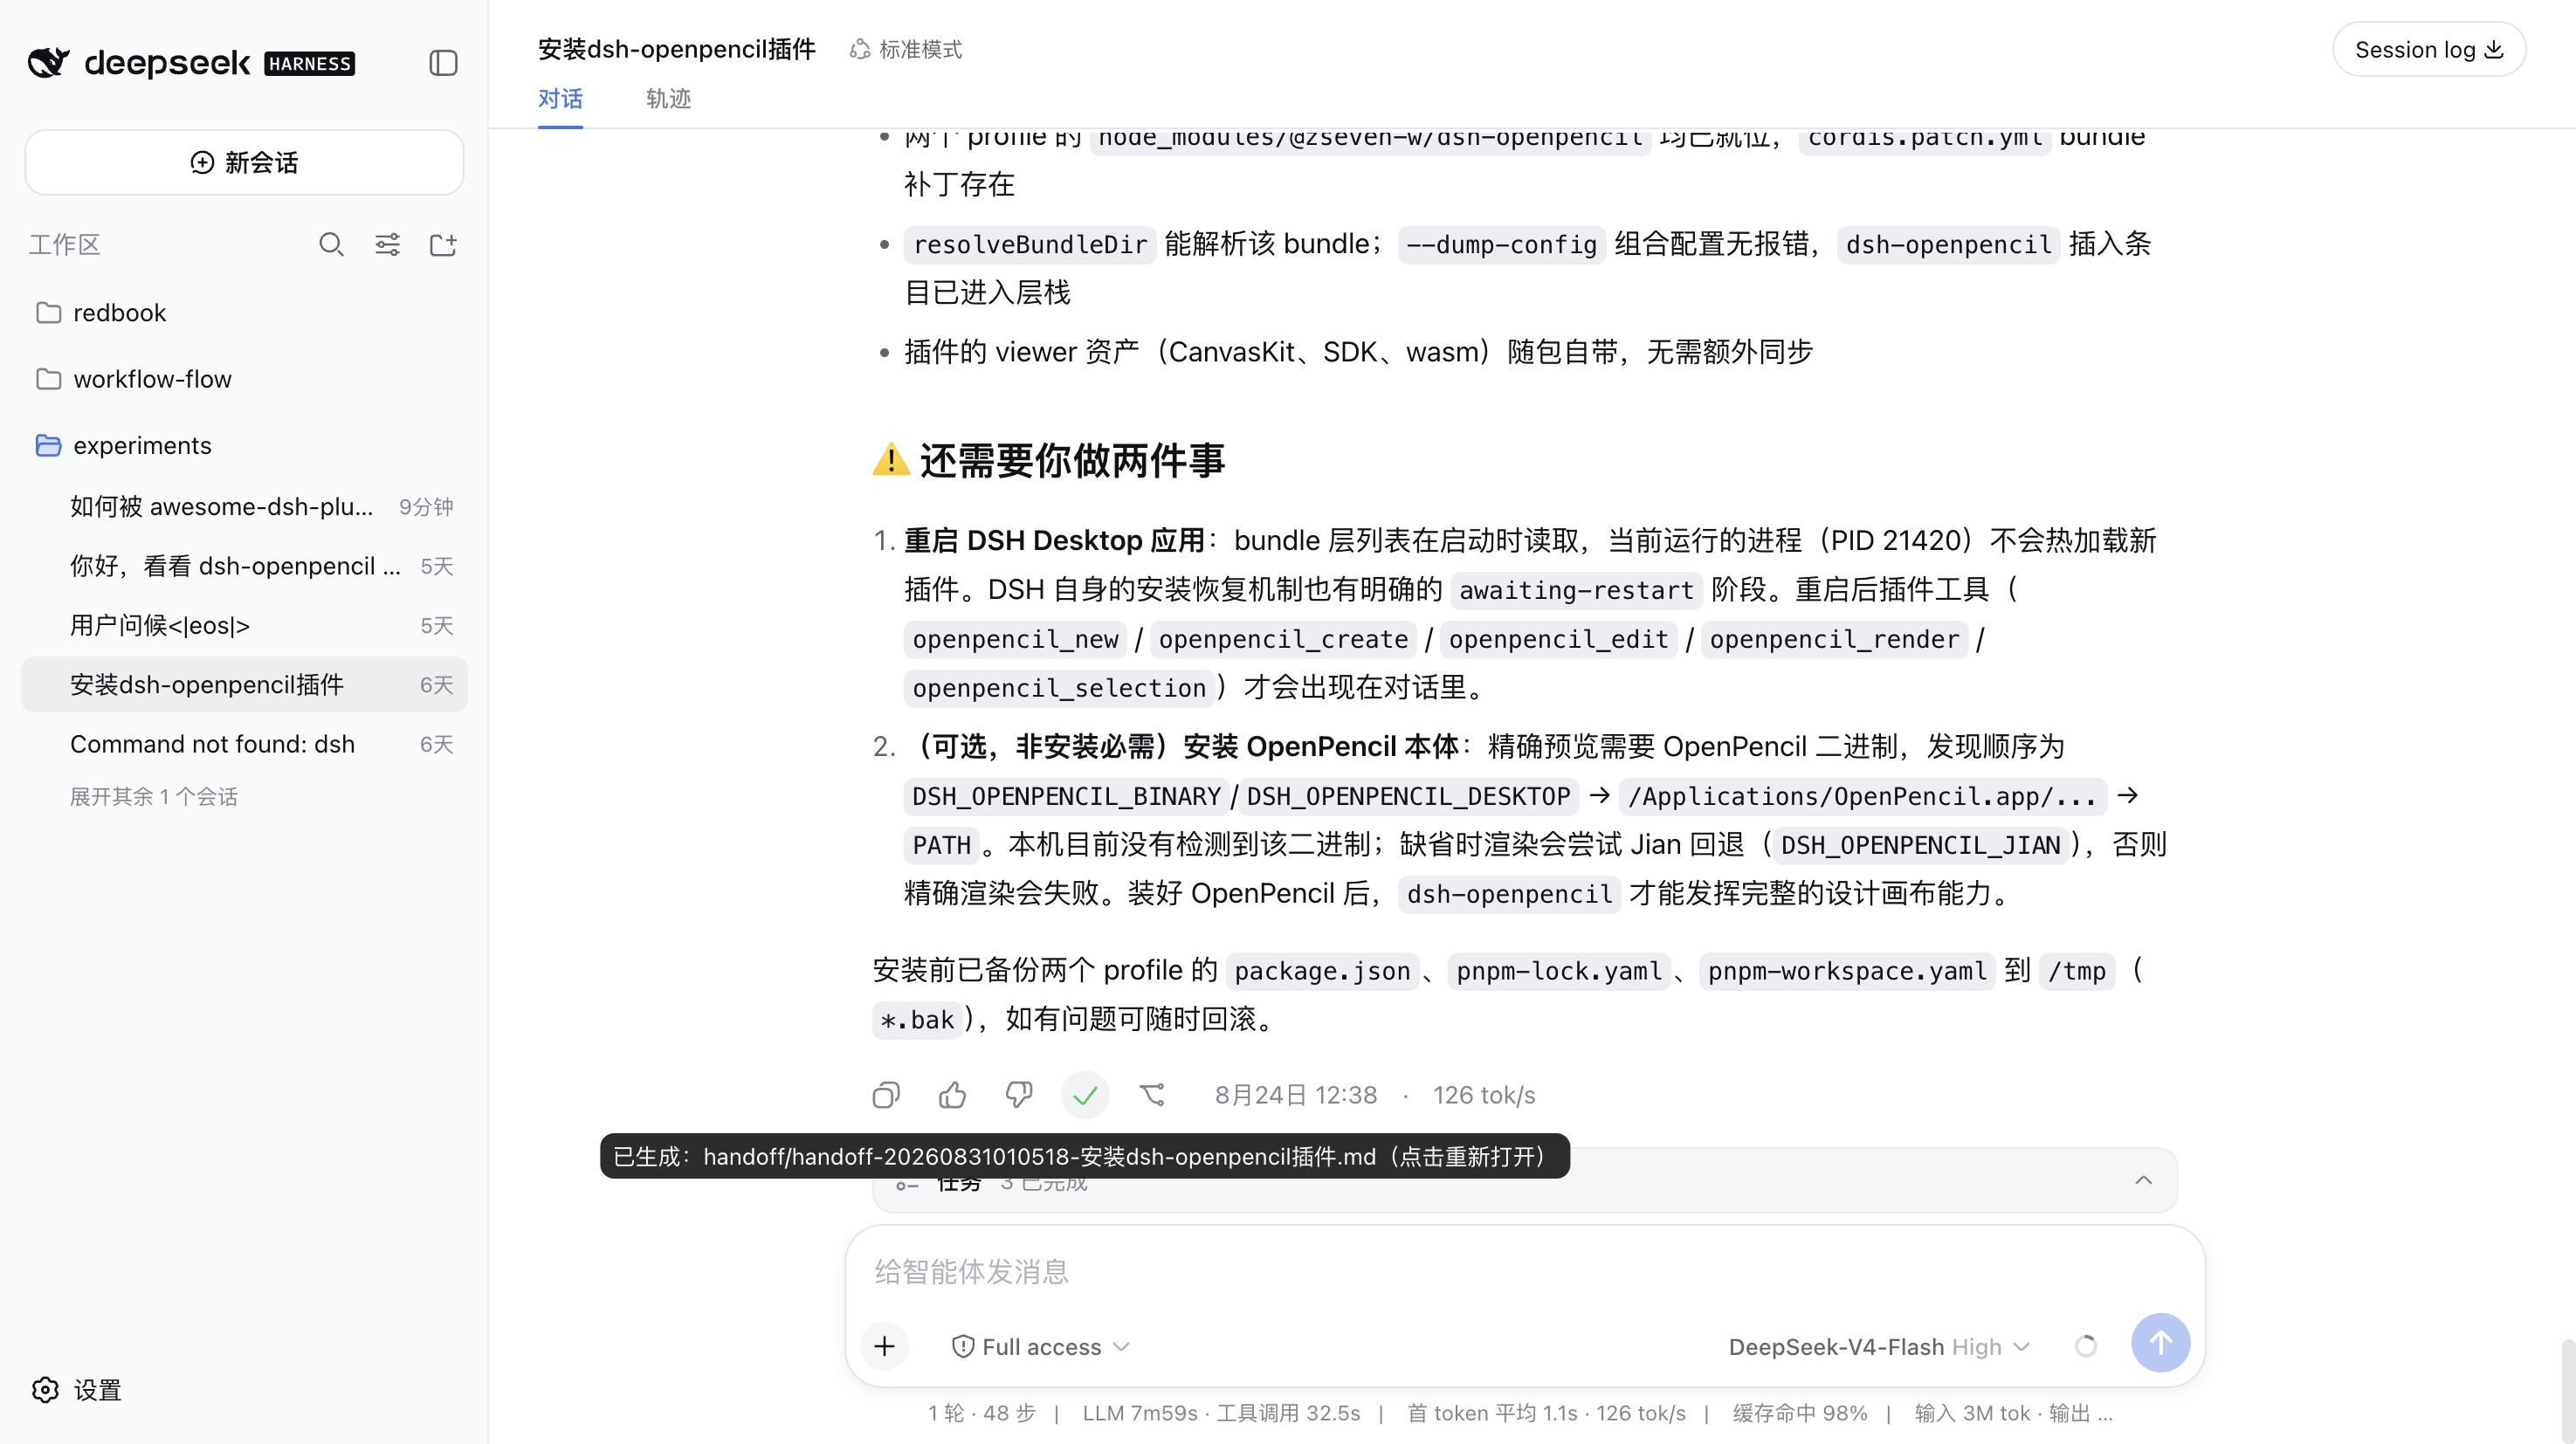Image resolution: width=2576 pixels, height=1444 pixels.
Task: Open 设置 settings at sidebar bottom
Action: click(77, 1390)
